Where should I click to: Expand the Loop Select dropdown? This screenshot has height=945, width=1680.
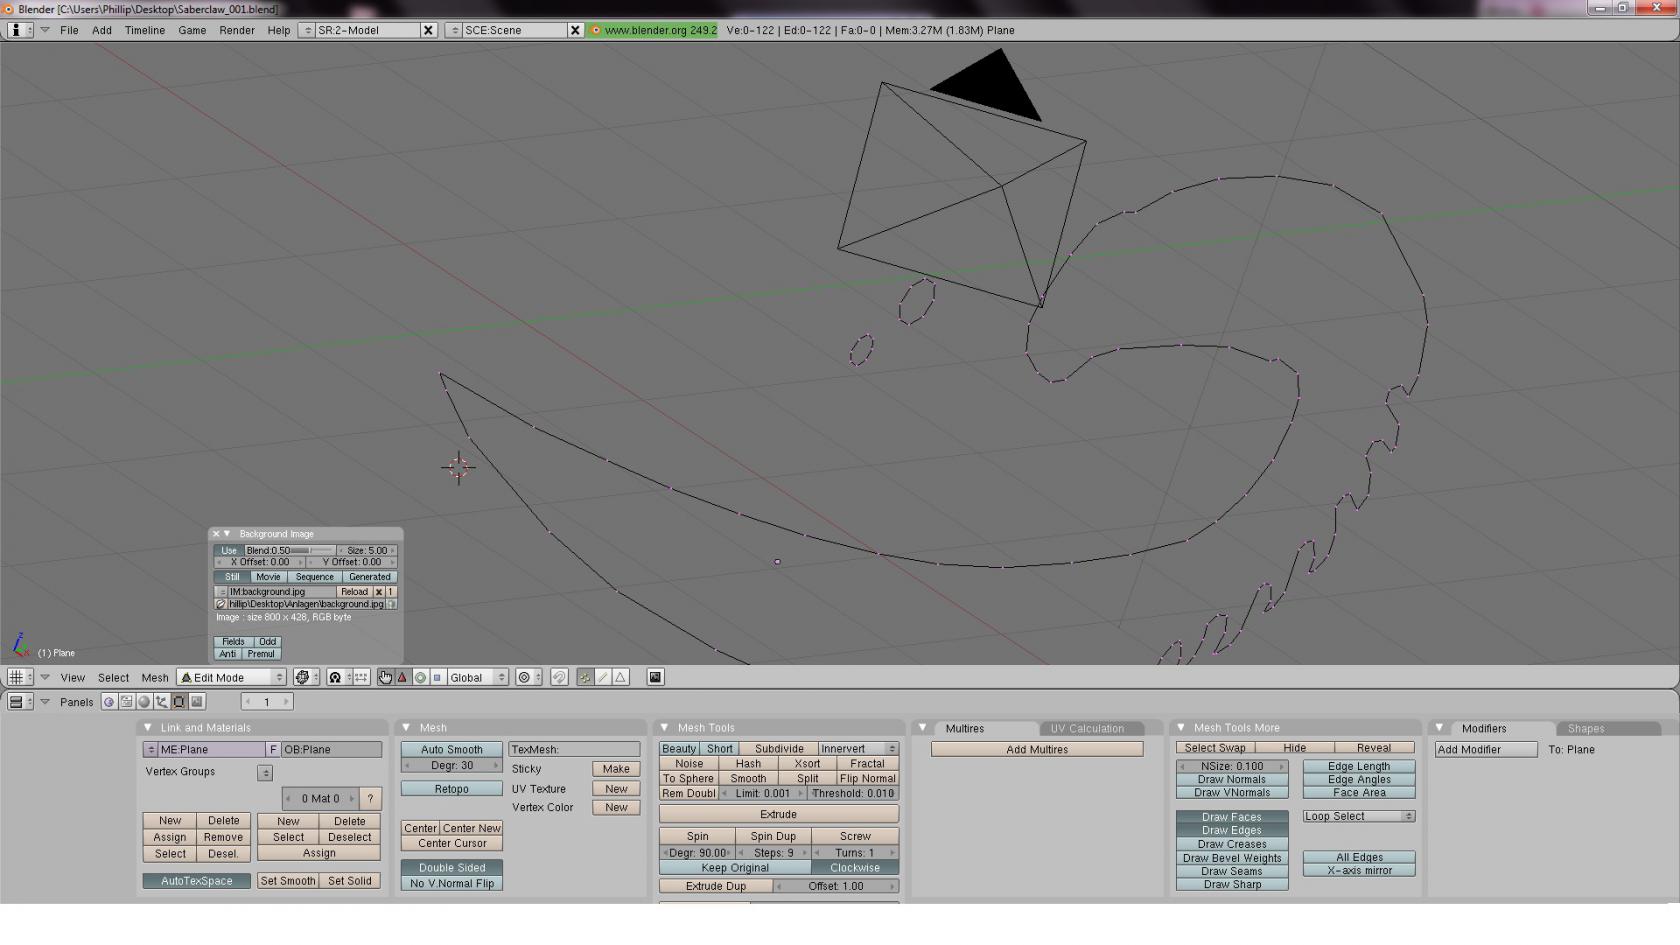1358,817
